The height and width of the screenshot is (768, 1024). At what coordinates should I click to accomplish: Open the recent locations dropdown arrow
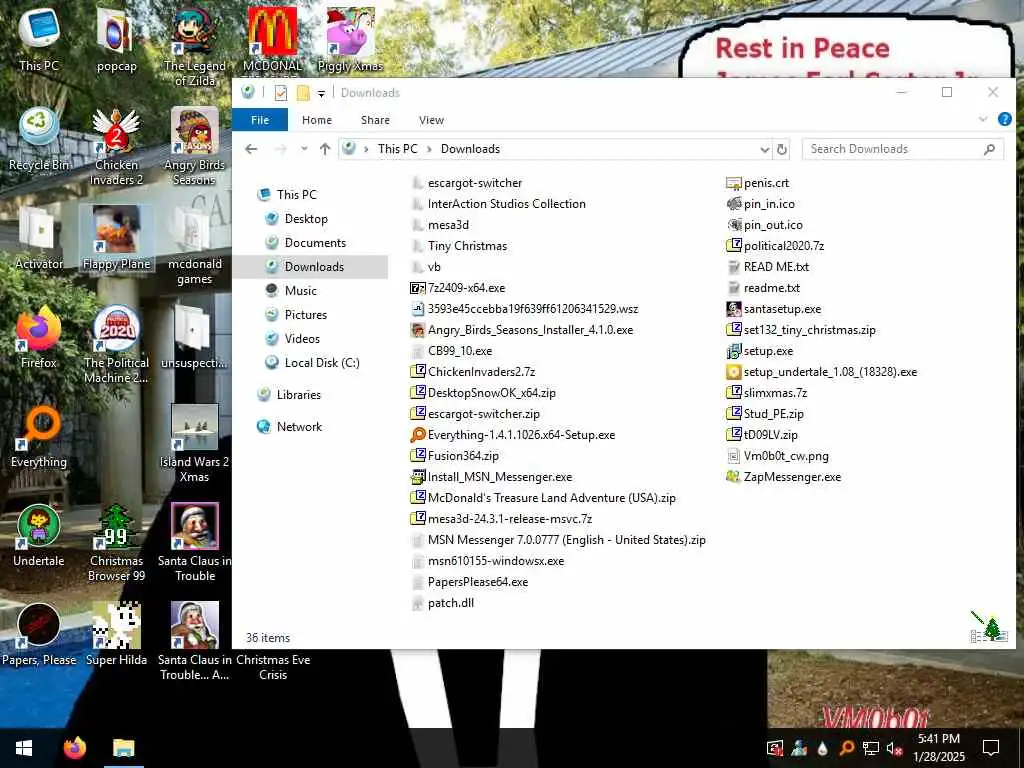point(304,149)
